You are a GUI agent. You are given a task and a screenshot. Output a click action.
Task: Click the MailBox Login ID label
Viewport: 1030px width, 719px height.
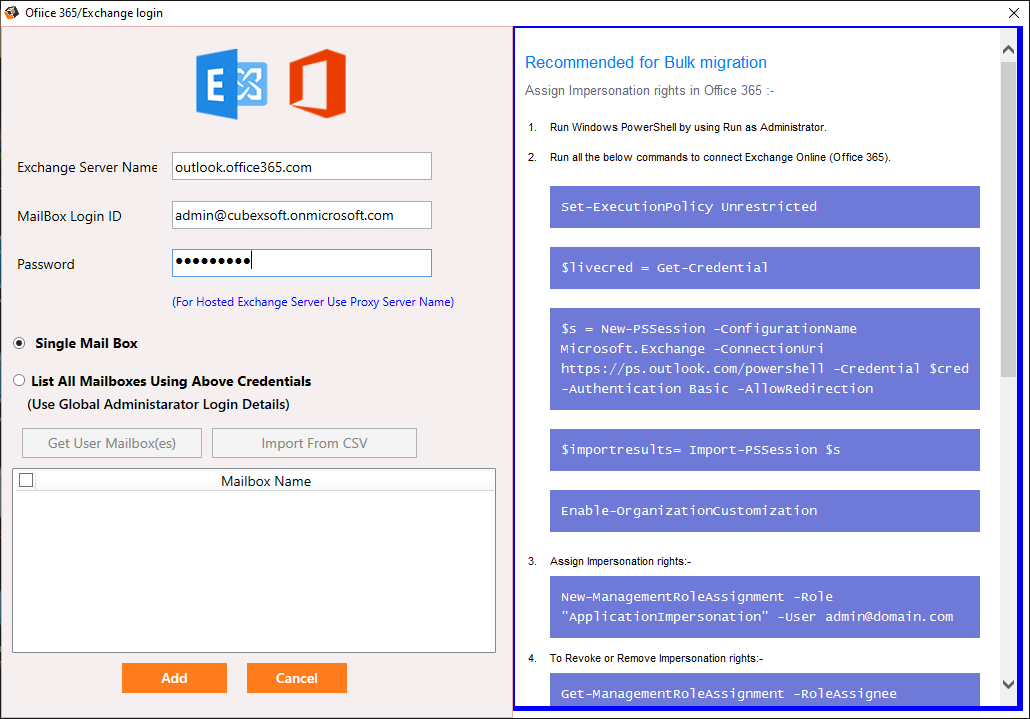[x=69, y=216]
